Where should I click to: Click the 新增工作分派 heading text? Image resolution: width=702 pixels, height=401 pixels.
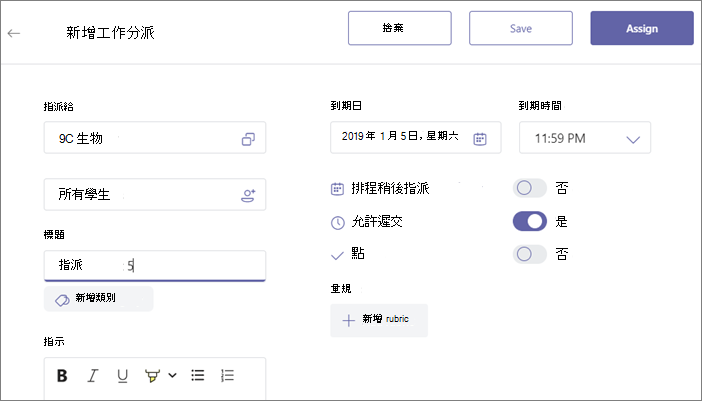[110, 33]
